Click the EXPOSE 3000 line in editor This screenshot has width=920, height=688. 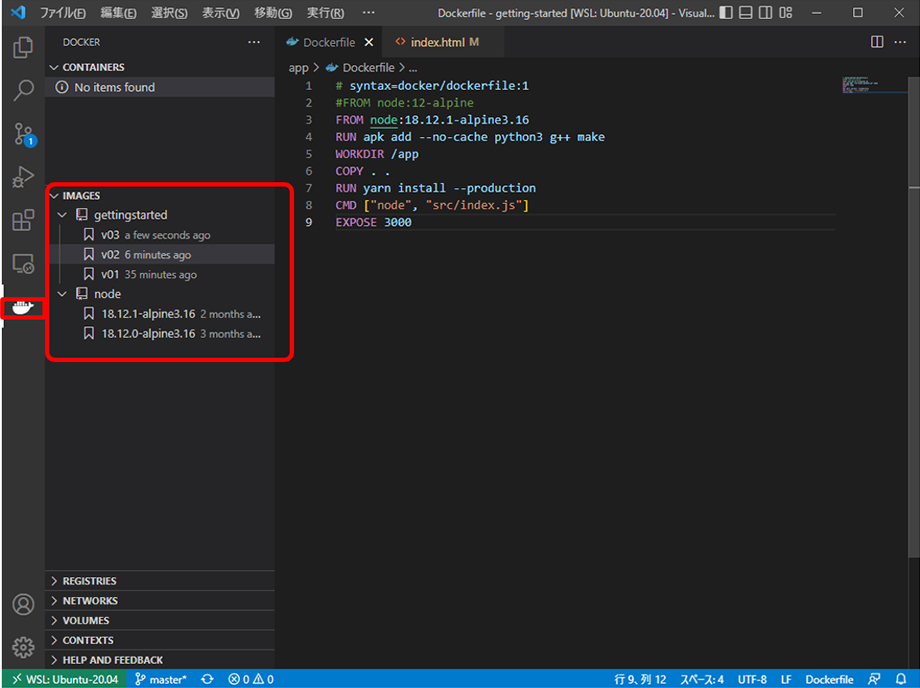[374, 222]
